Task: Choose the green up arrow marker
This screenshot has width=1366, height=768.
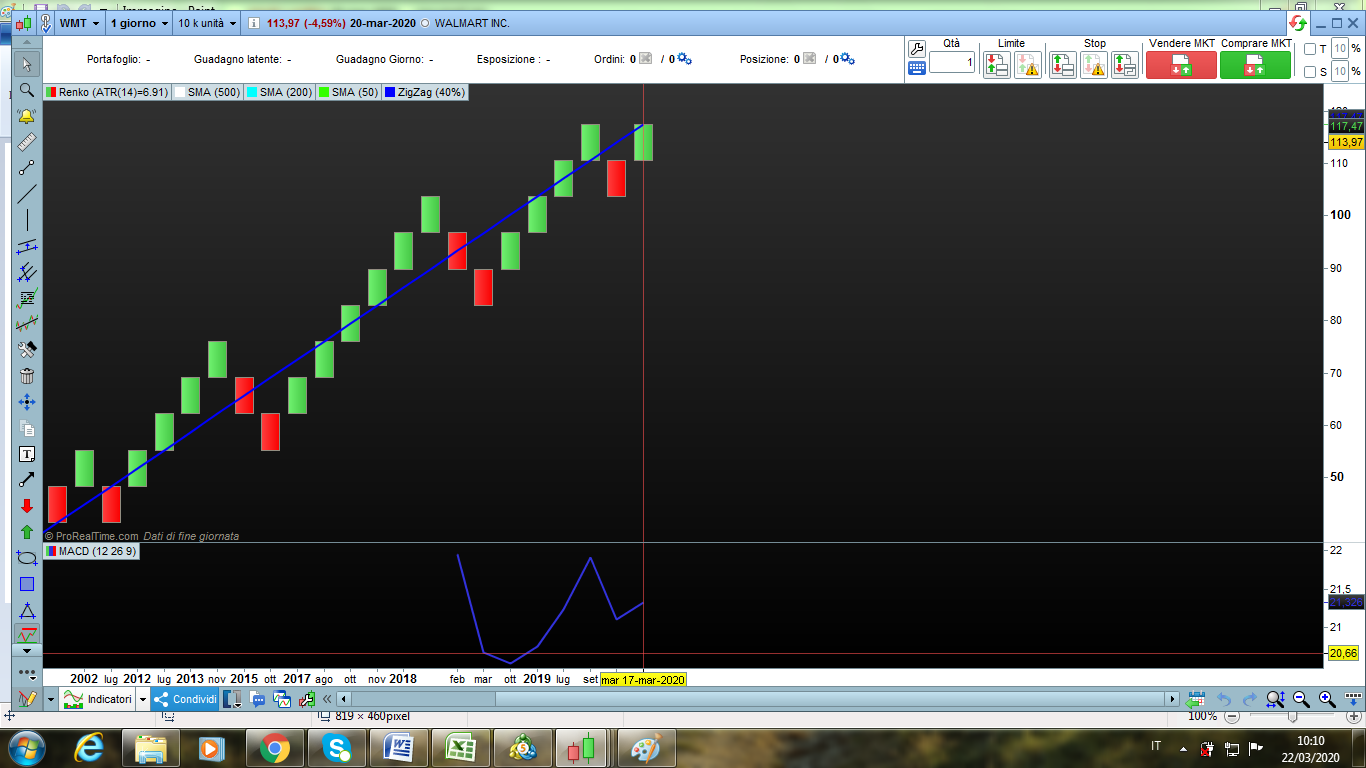Action: 27,532
